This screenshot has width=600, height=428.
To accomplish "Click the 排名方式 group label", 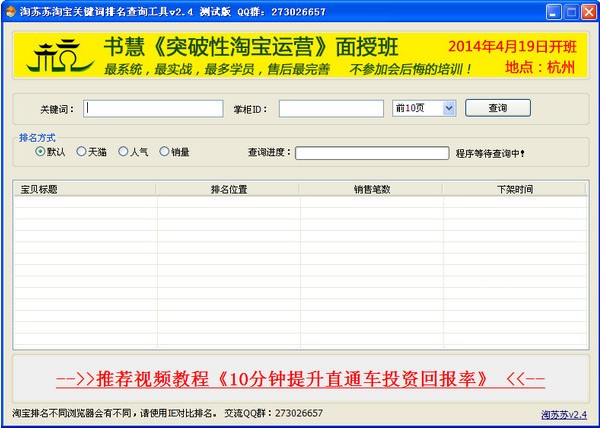I will tap(37, 138).
